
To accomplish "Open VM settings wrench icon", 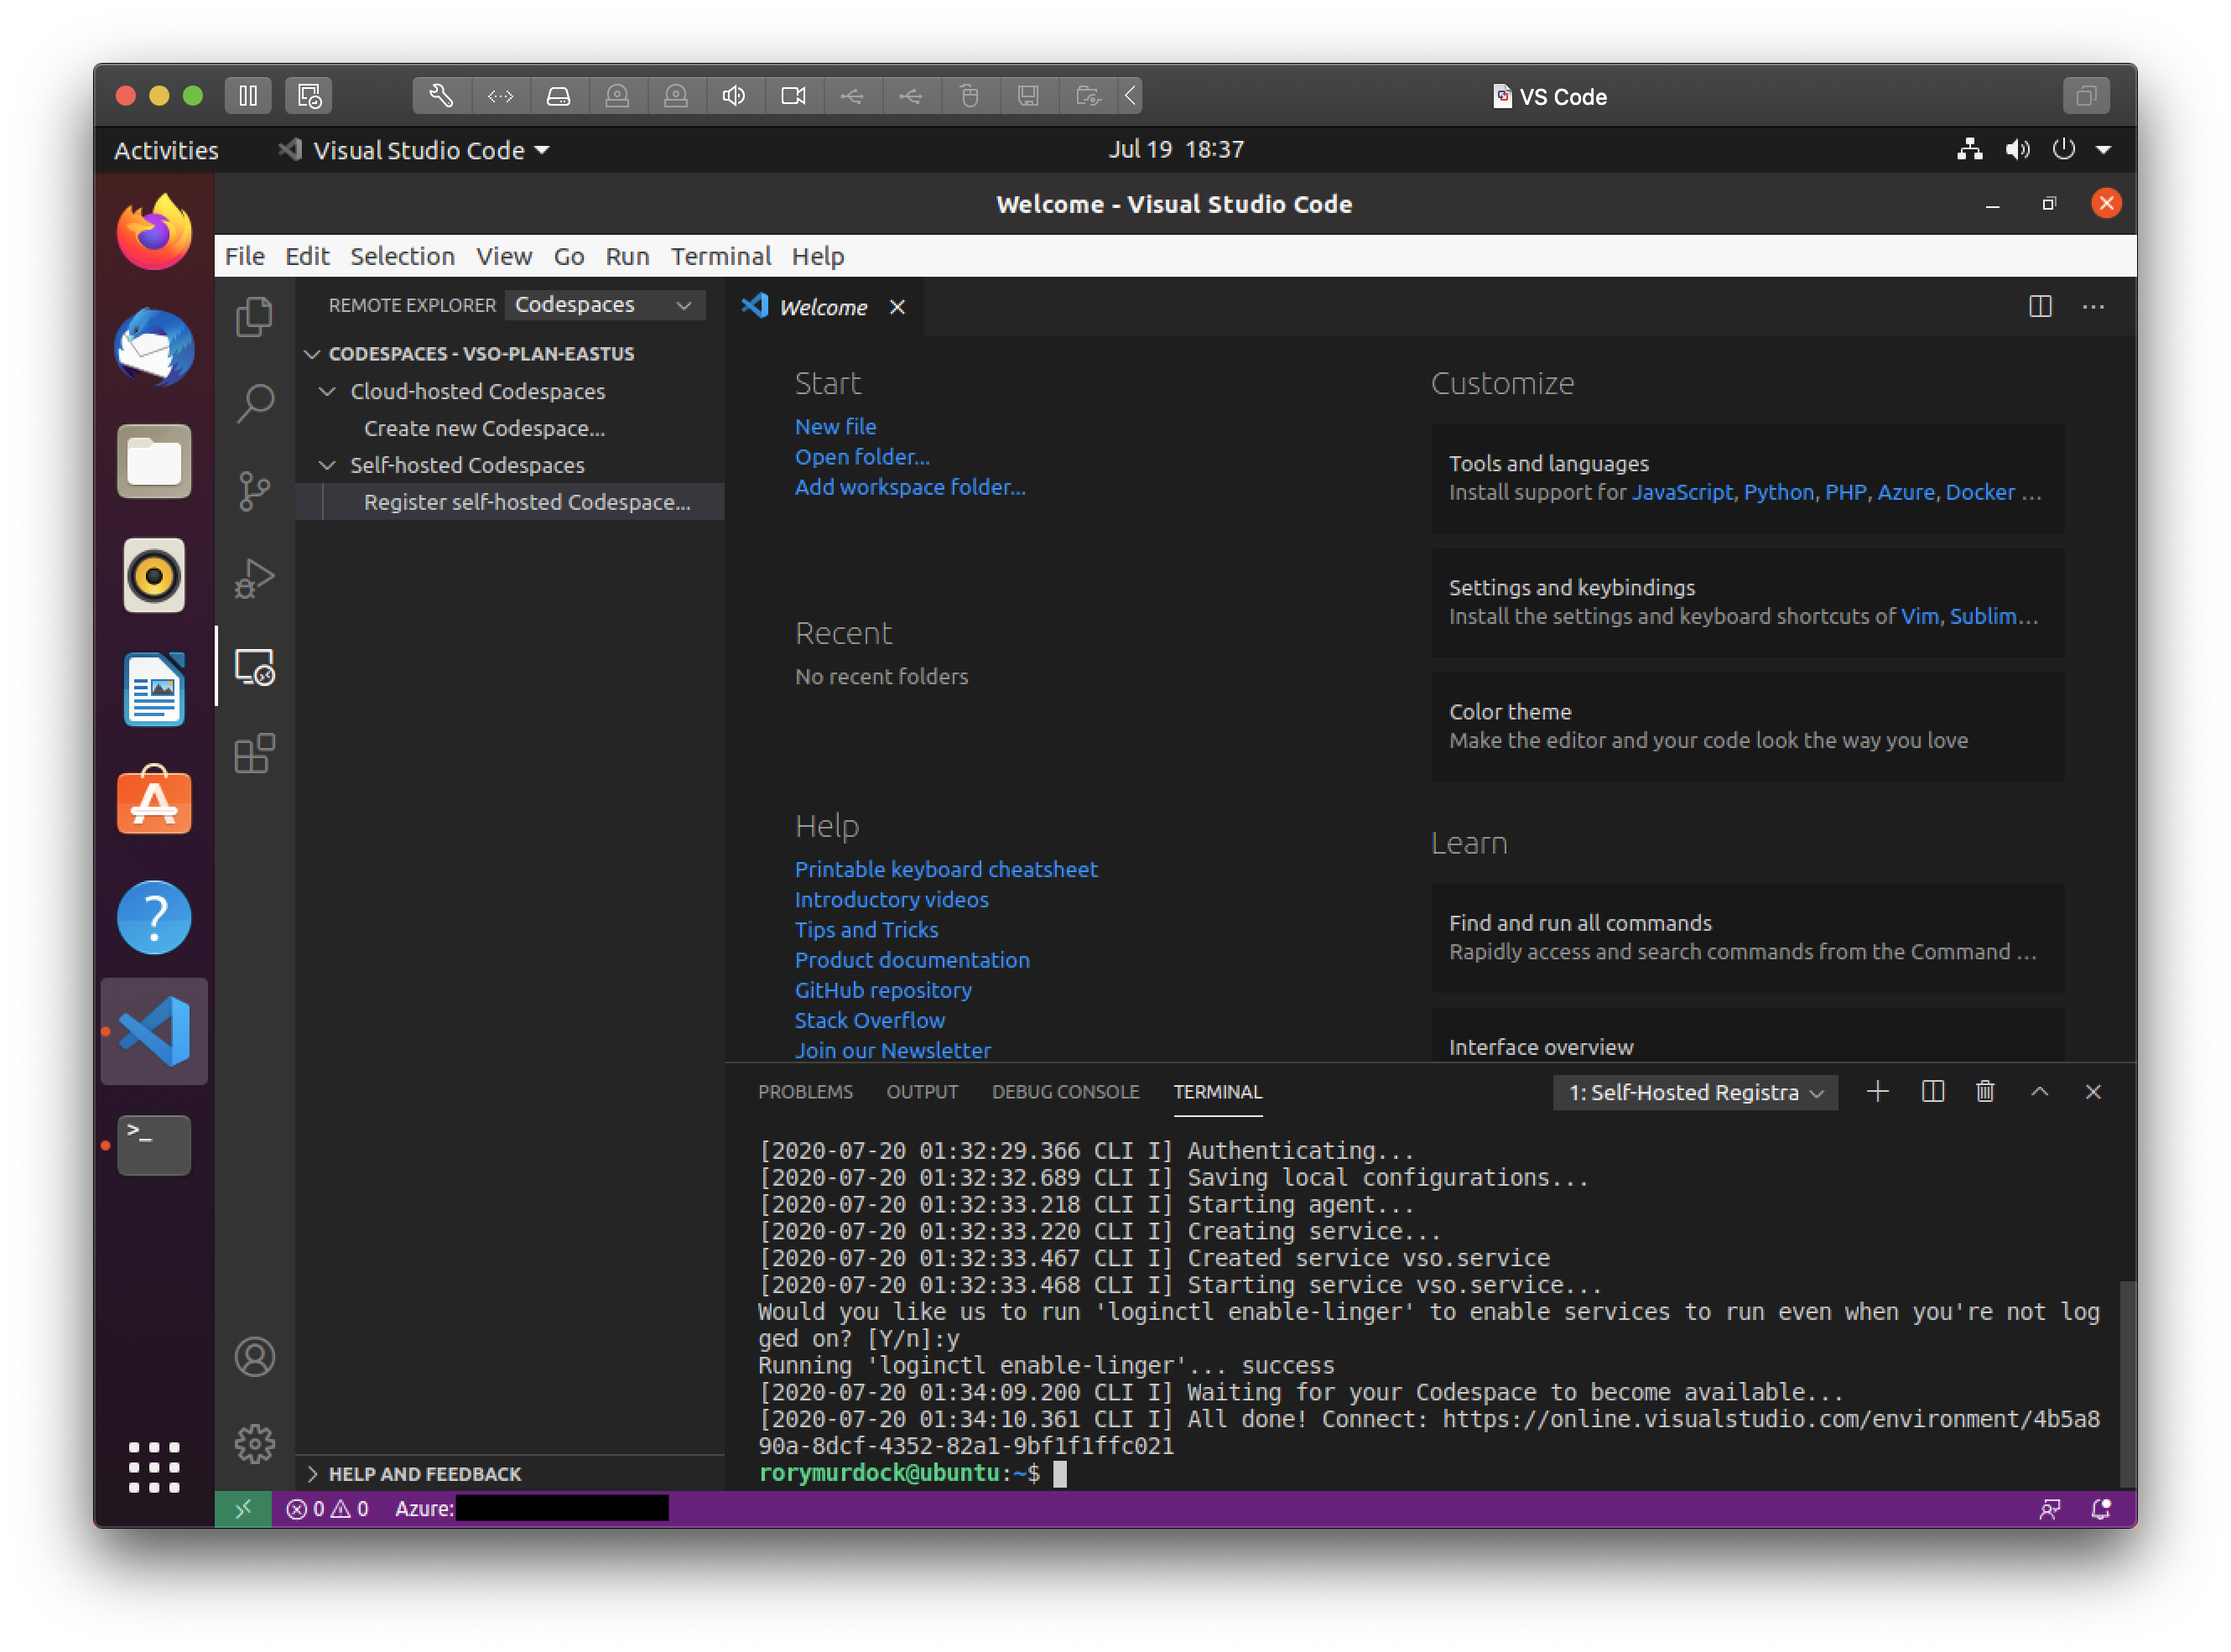I will (x=441, y=96).
